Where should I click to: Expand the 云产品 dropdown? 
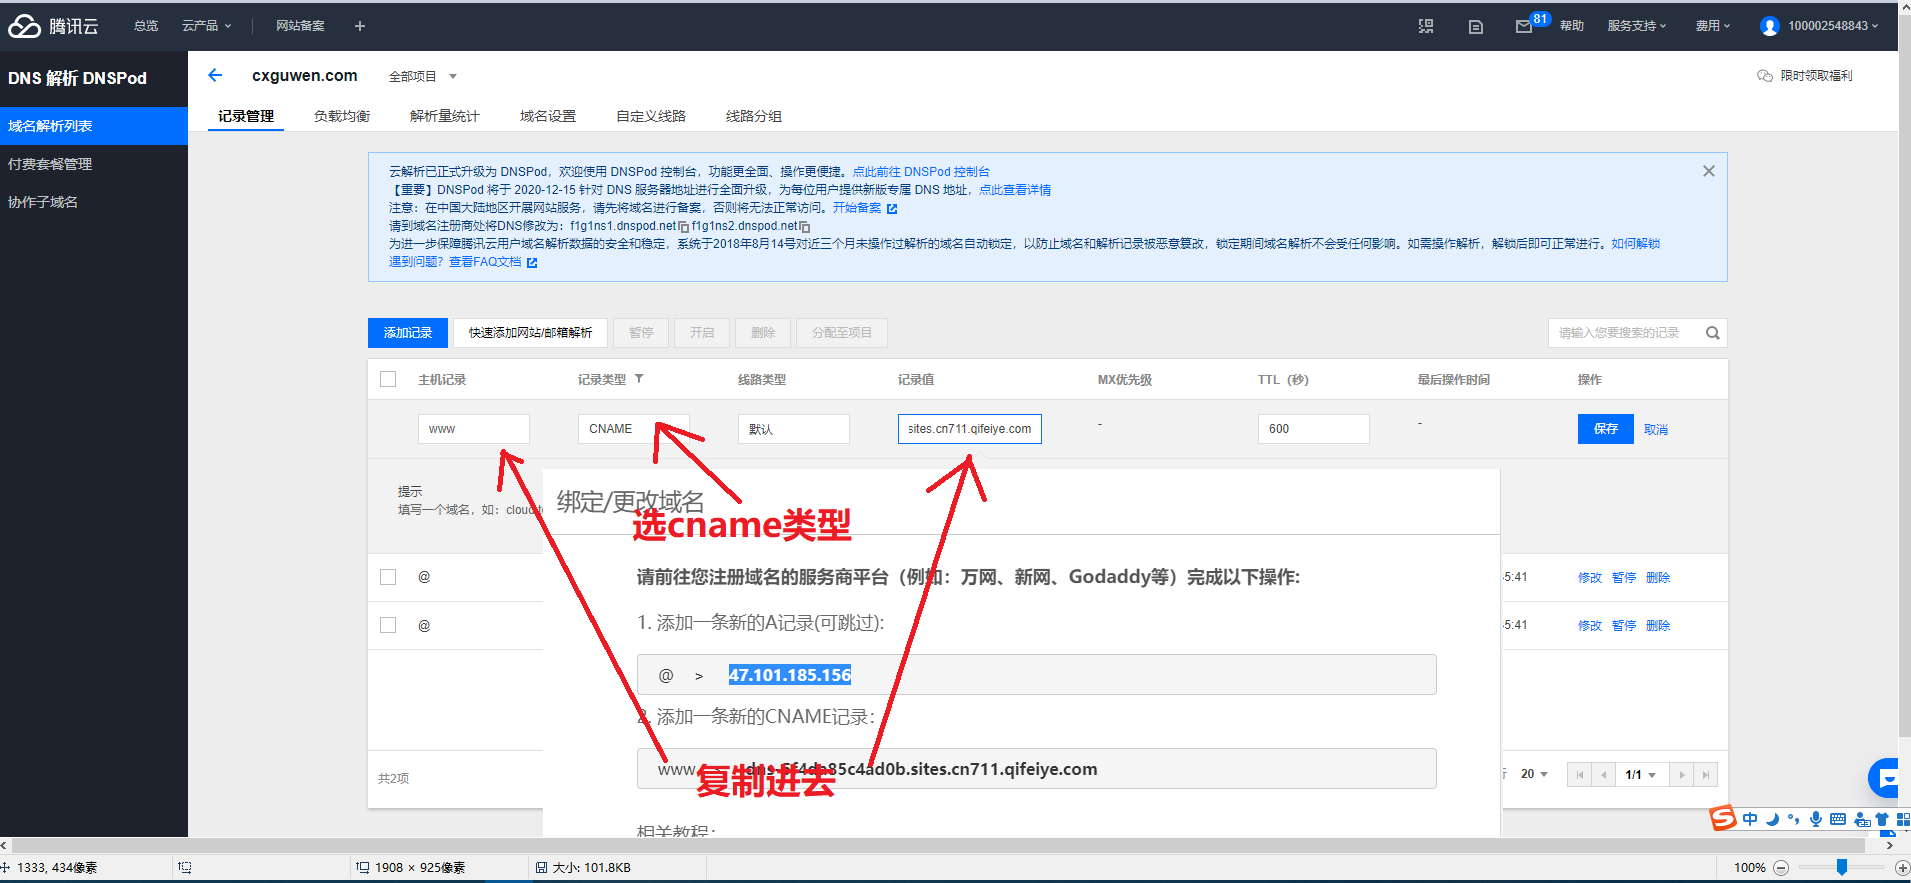pyautogui.click(x=207, y=26)
